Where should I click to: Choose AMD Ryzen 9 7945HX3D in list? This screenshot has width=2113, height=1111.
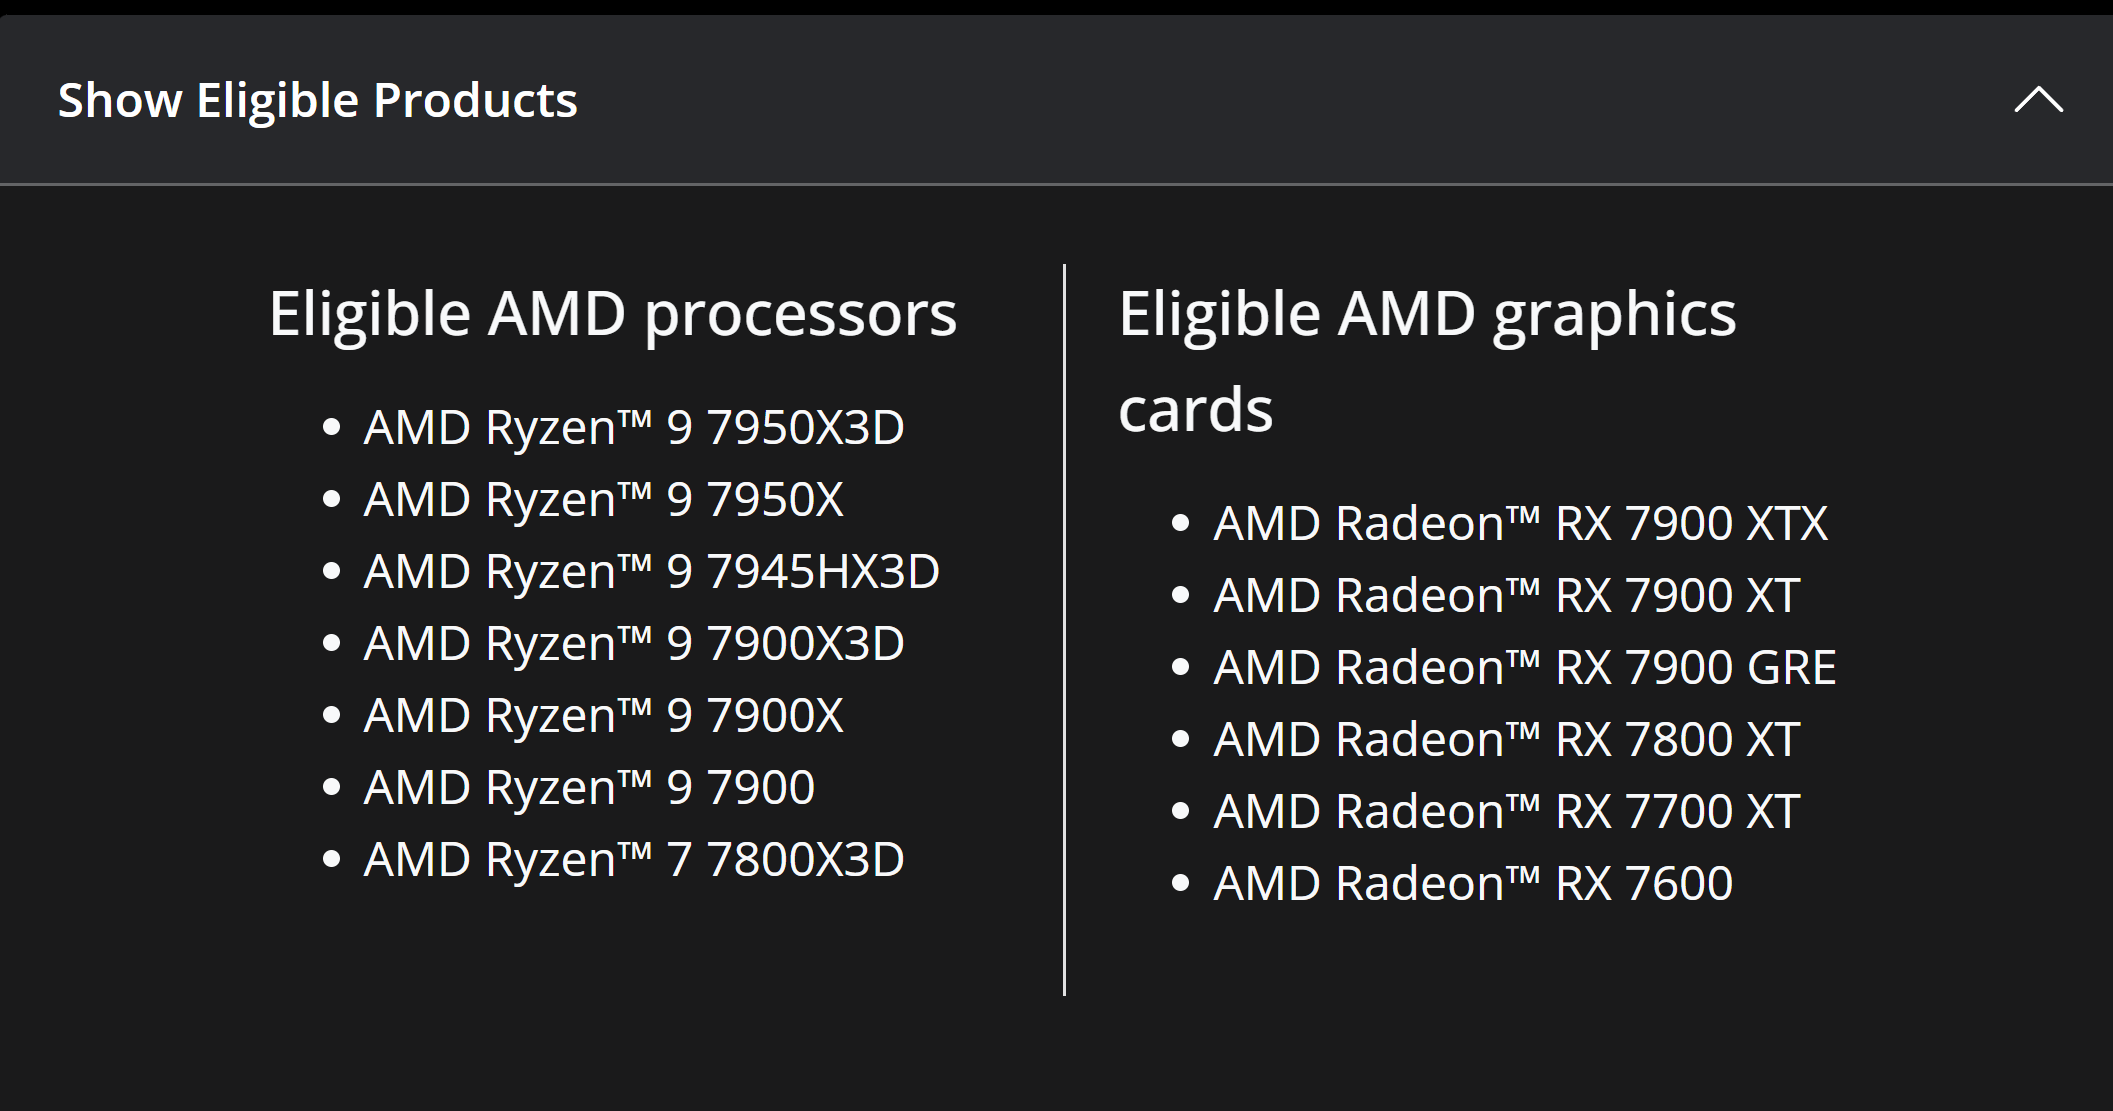click(x=651, y=572)
